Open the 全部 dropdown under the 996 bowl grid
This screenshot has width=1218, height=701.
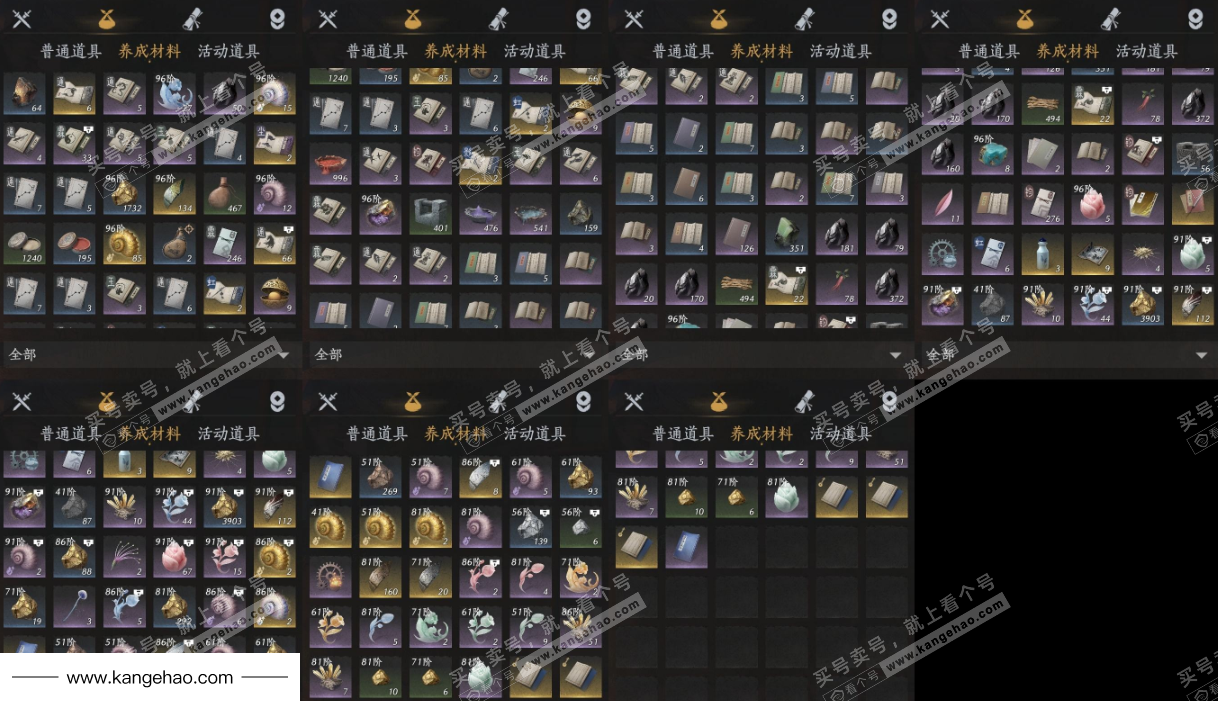(457, 354)
